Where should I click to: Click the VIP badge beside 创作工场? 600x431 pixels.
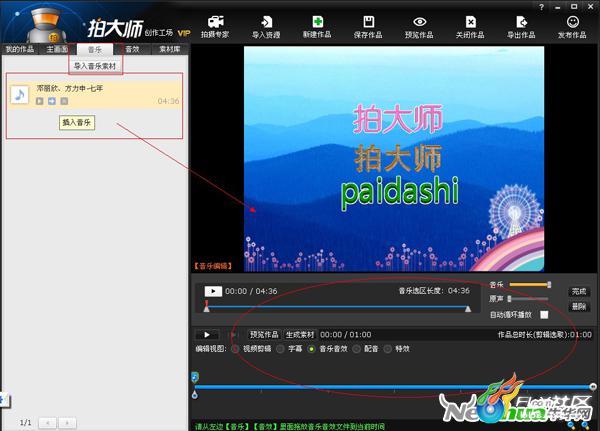(x=184, y=33)
